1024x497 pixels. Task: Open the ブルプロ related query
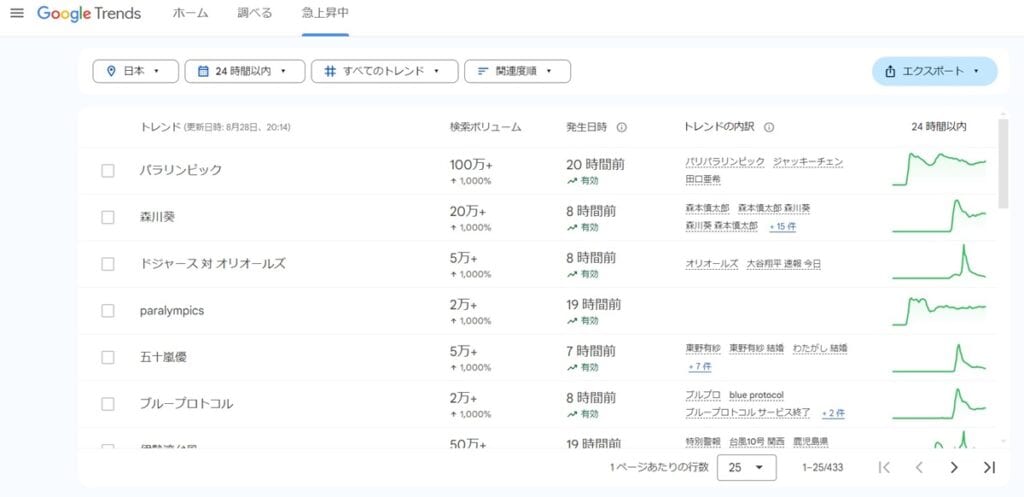(703, 395)
